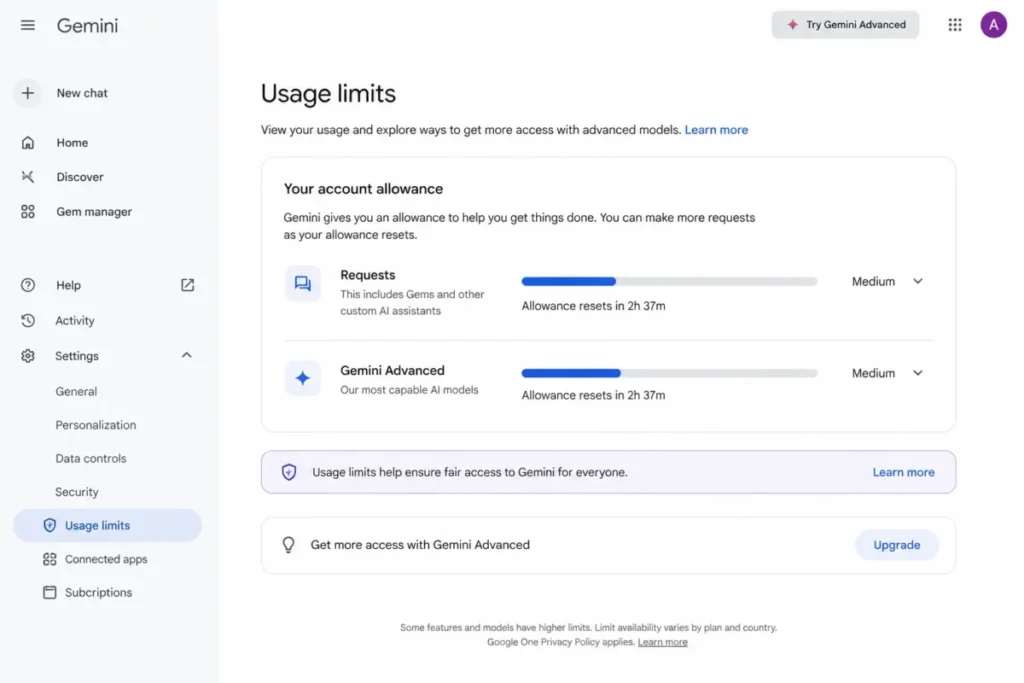This screenshot has width=1024, height=683.
Task: Expand the Requests Medium chevron
Action: pyautogui.click(x=918, y=281)
